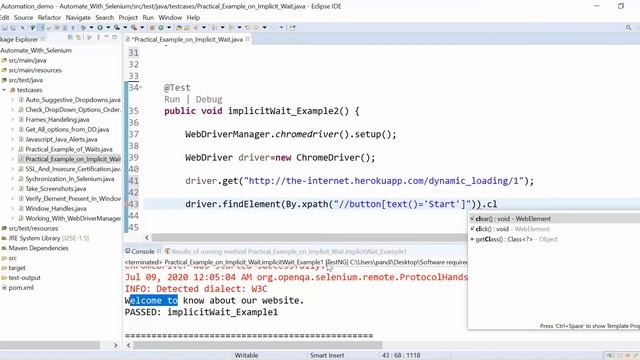Screen dimensions: 640x360
Task: Open dropdown arrow beside New Java Class
Action: coord(169,28)
